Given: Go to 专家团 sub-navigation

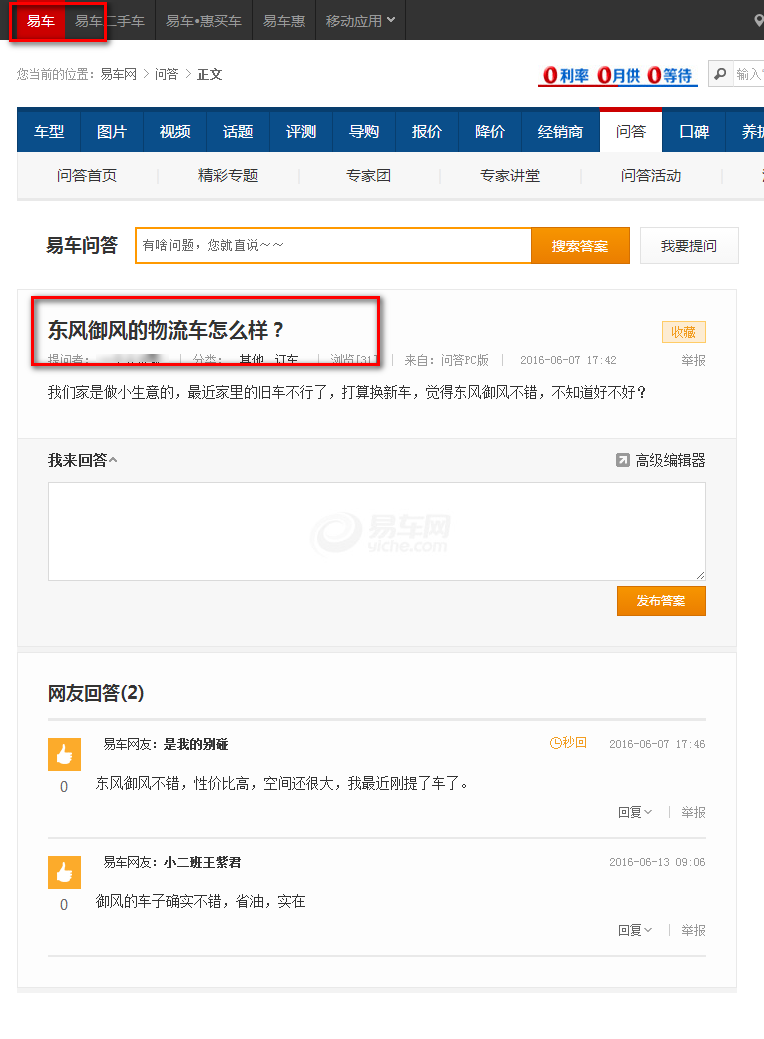Looking at the screenshot, I should (x=368, y=176).
